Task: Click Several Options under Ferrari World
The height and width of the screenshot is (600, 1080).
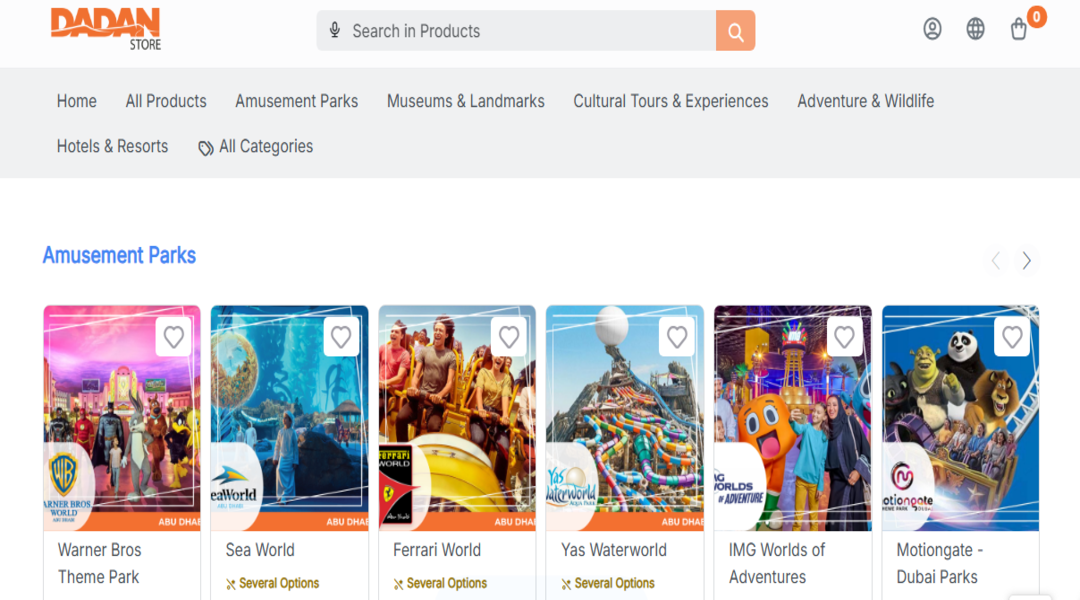Action: [440, 583]
